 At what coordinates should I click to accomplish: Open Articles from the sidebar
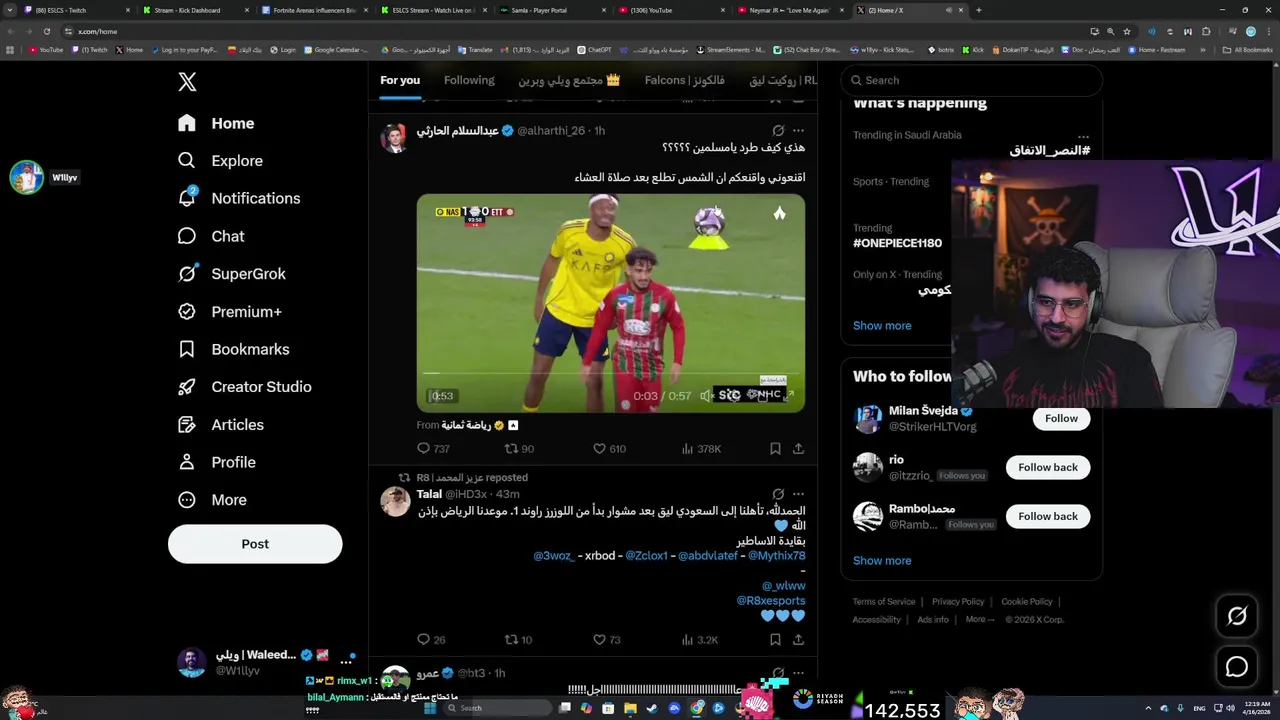pos(220,424)
